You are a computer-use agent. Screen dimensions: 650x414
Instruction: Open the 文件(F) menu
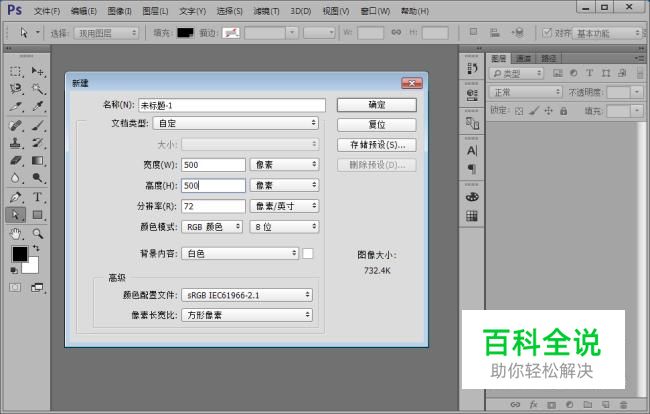tap(47, 11)
